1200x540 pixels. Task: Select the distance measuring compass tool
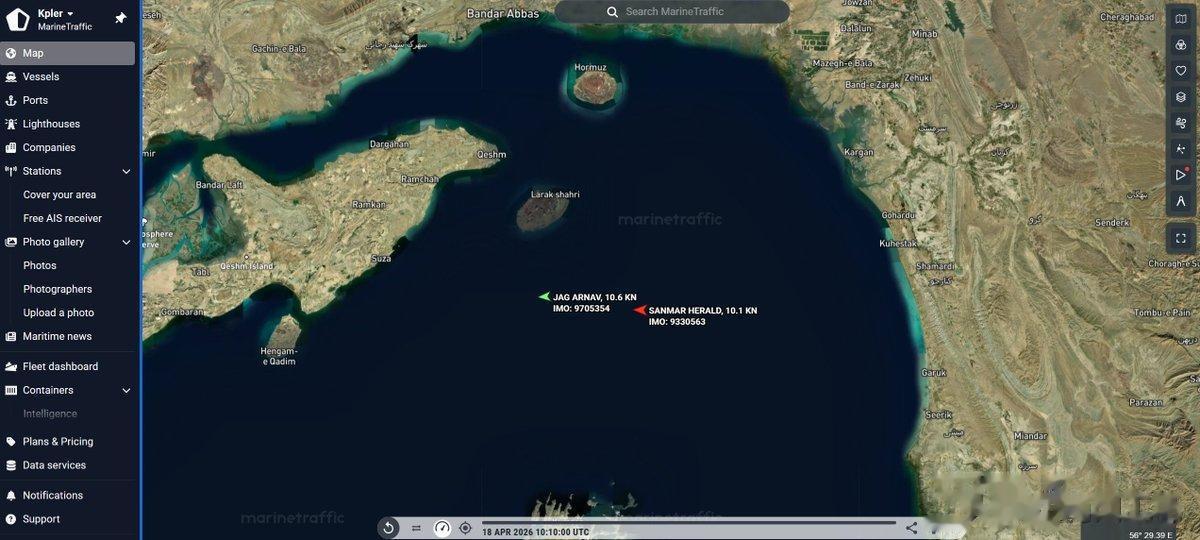[1181, 200]
